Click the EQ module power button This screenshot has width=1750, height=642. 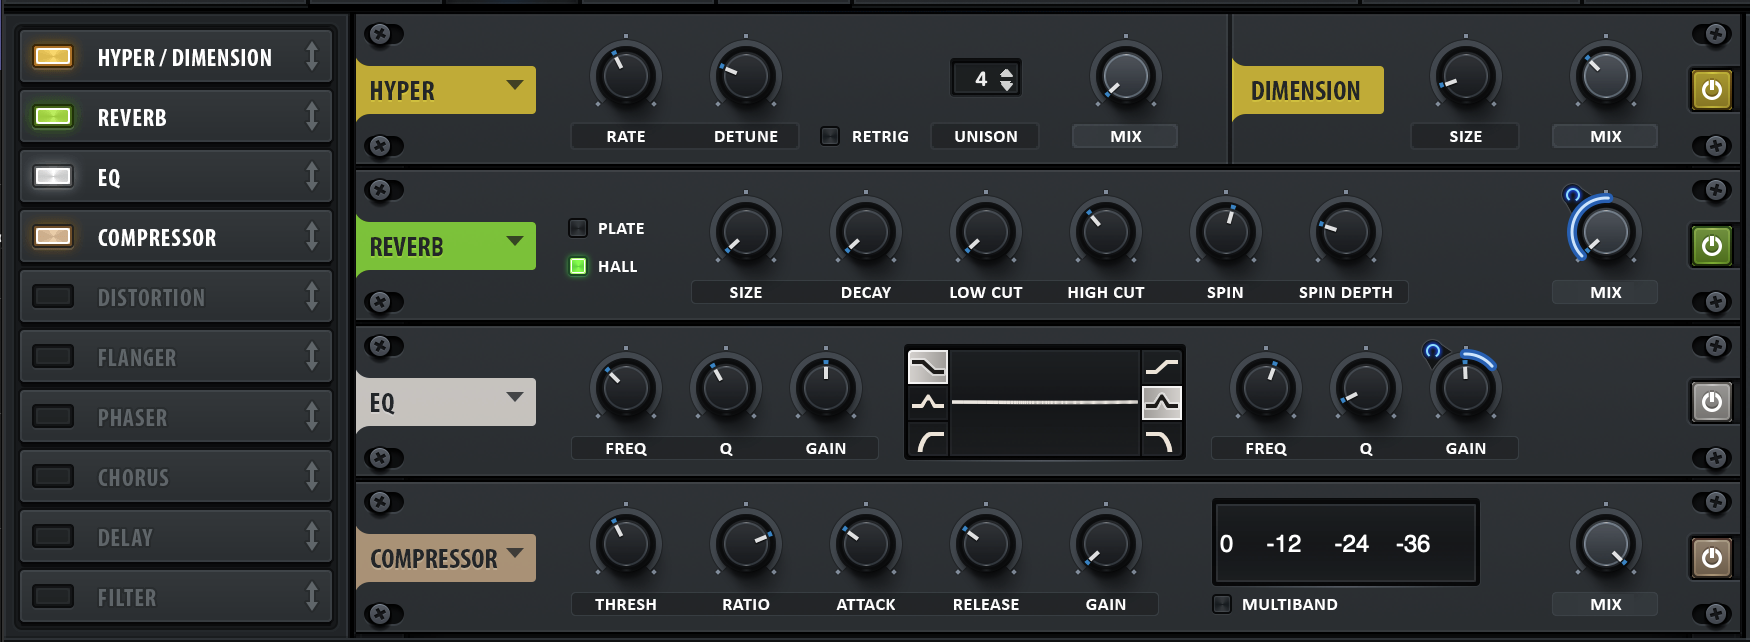pyautogui.click(x=1711, y=402)
